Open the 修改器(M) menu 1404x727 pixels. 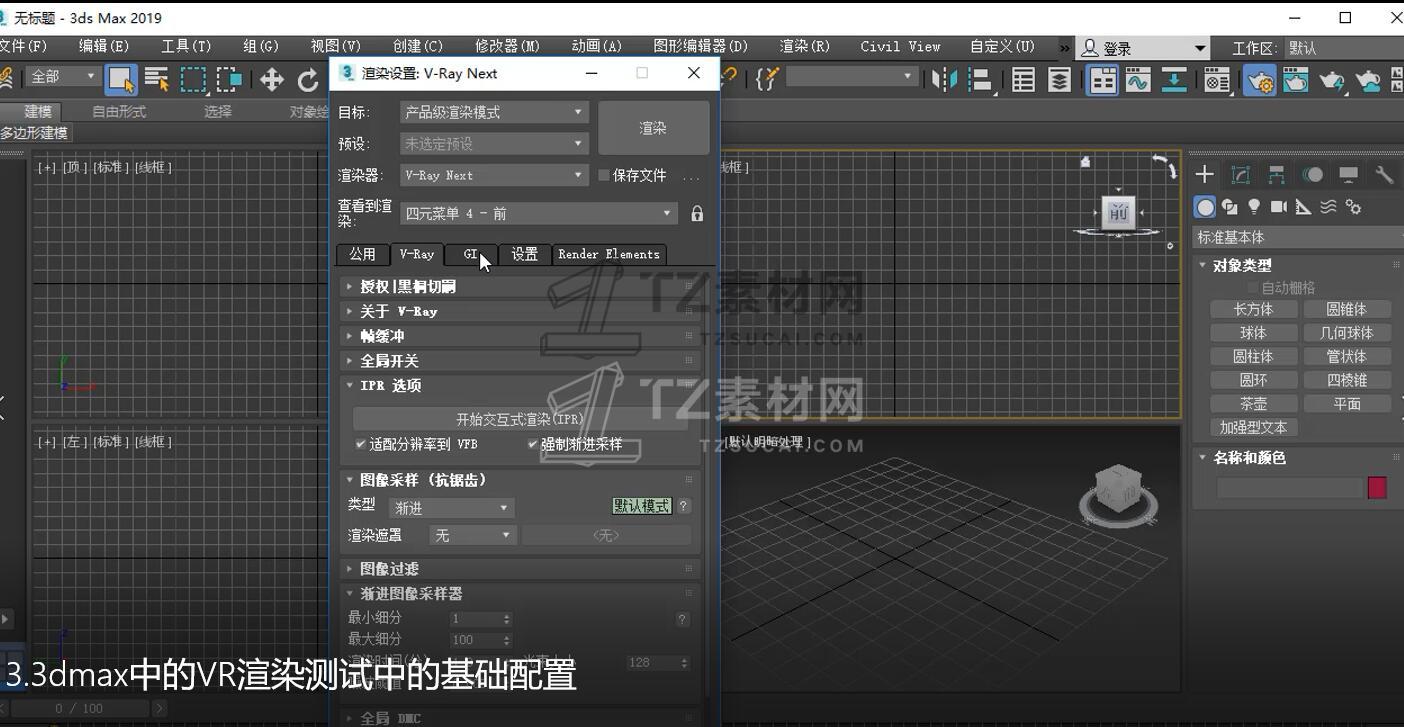pyautogui.click(x=507, y=46)
